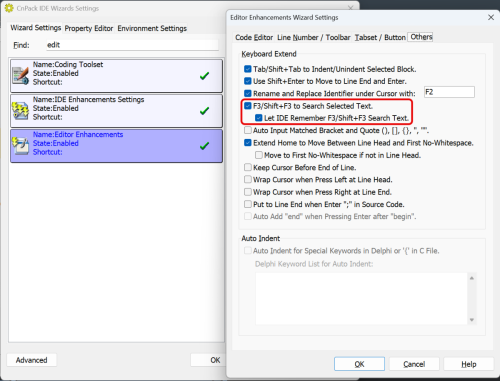
Task: Click the IDE Enhancements Settings icon
Action: click(x=20, y=111)
